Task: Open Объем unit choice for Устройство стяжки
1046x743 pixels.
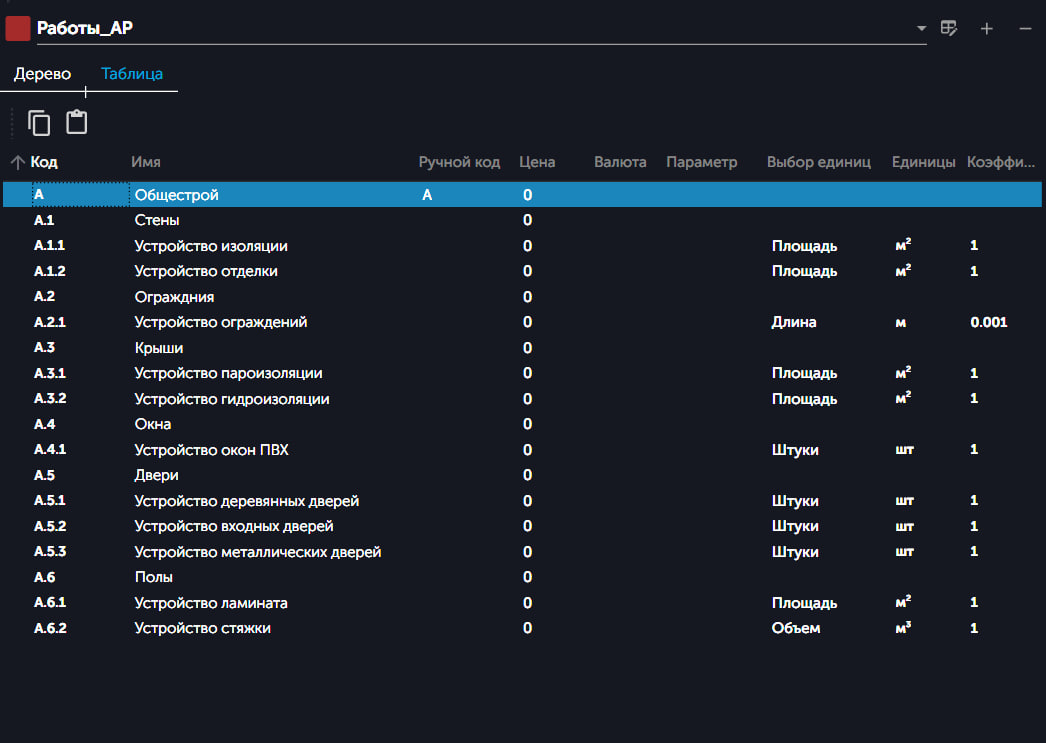Action: tap(796, 628)
